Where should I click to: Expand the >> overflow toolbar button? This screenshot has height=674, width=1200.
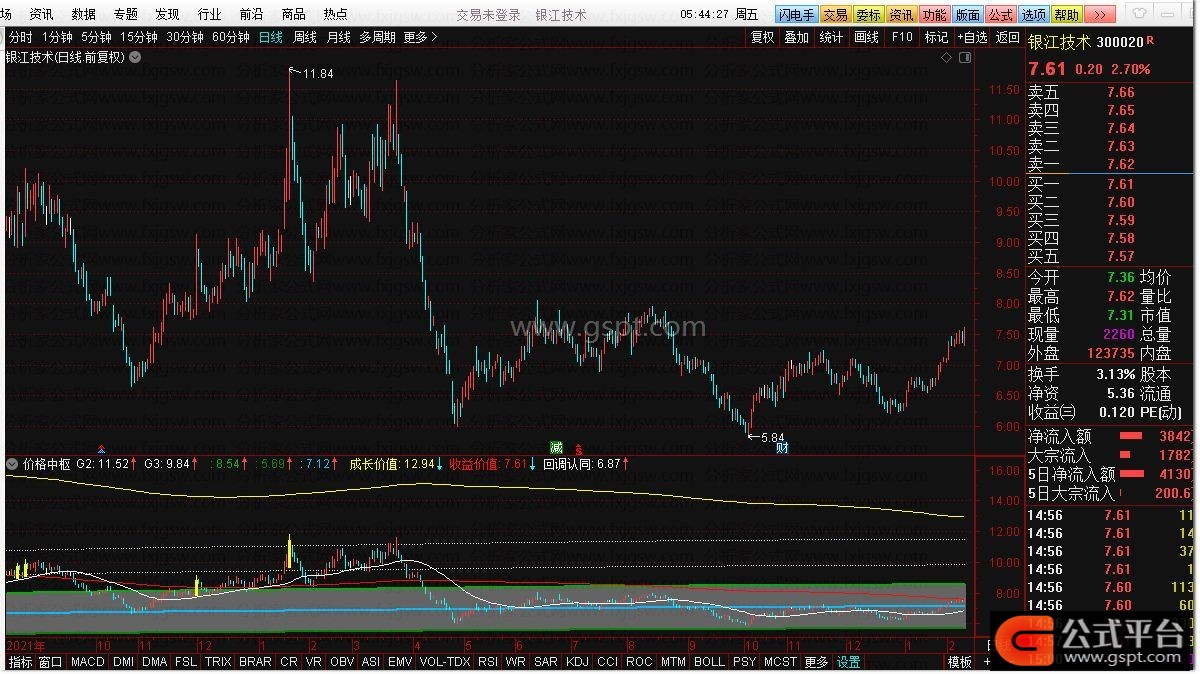pyautogui.click(x=1098, y=15)
